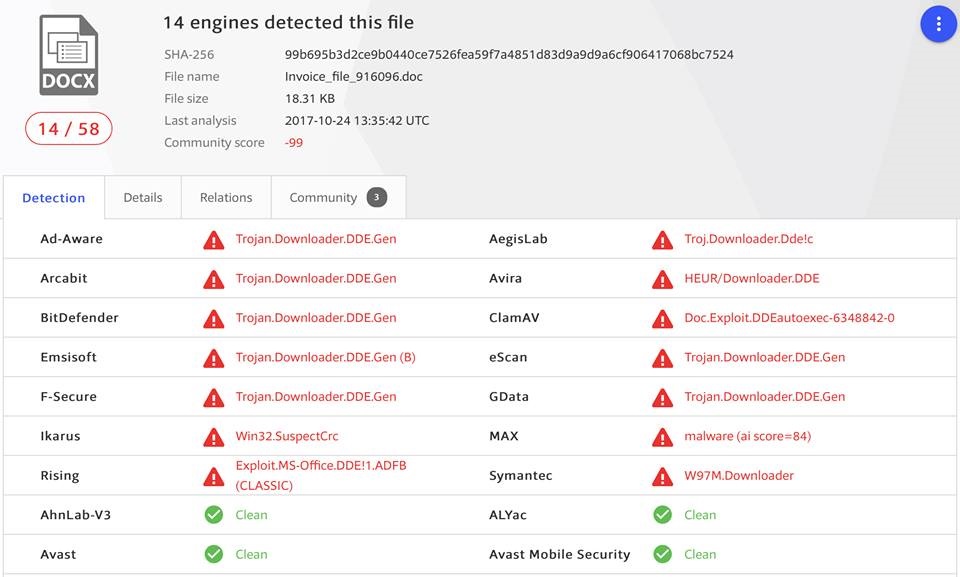960x577 pixels.
Task: Click the Ad-Aware engine name
Action: (x=72, y=239)
